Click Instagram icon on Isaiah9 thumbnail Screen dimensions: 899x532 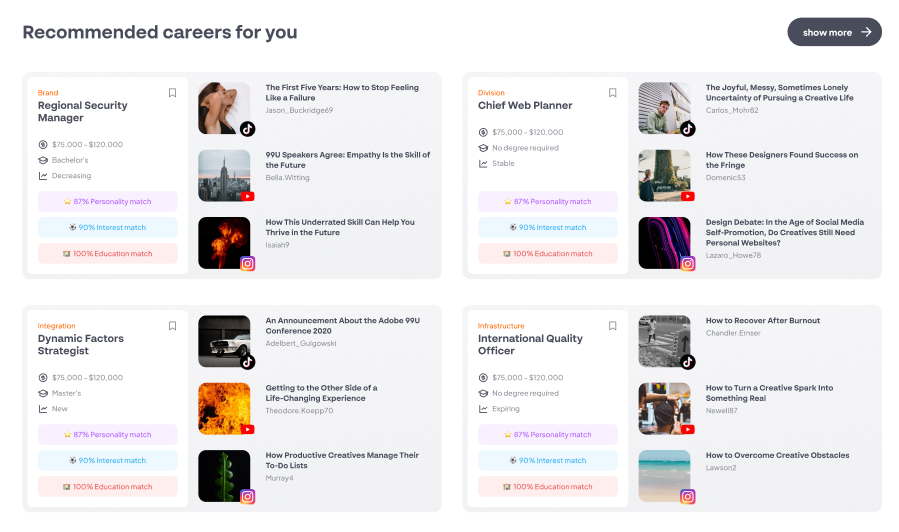coord(247,264)
